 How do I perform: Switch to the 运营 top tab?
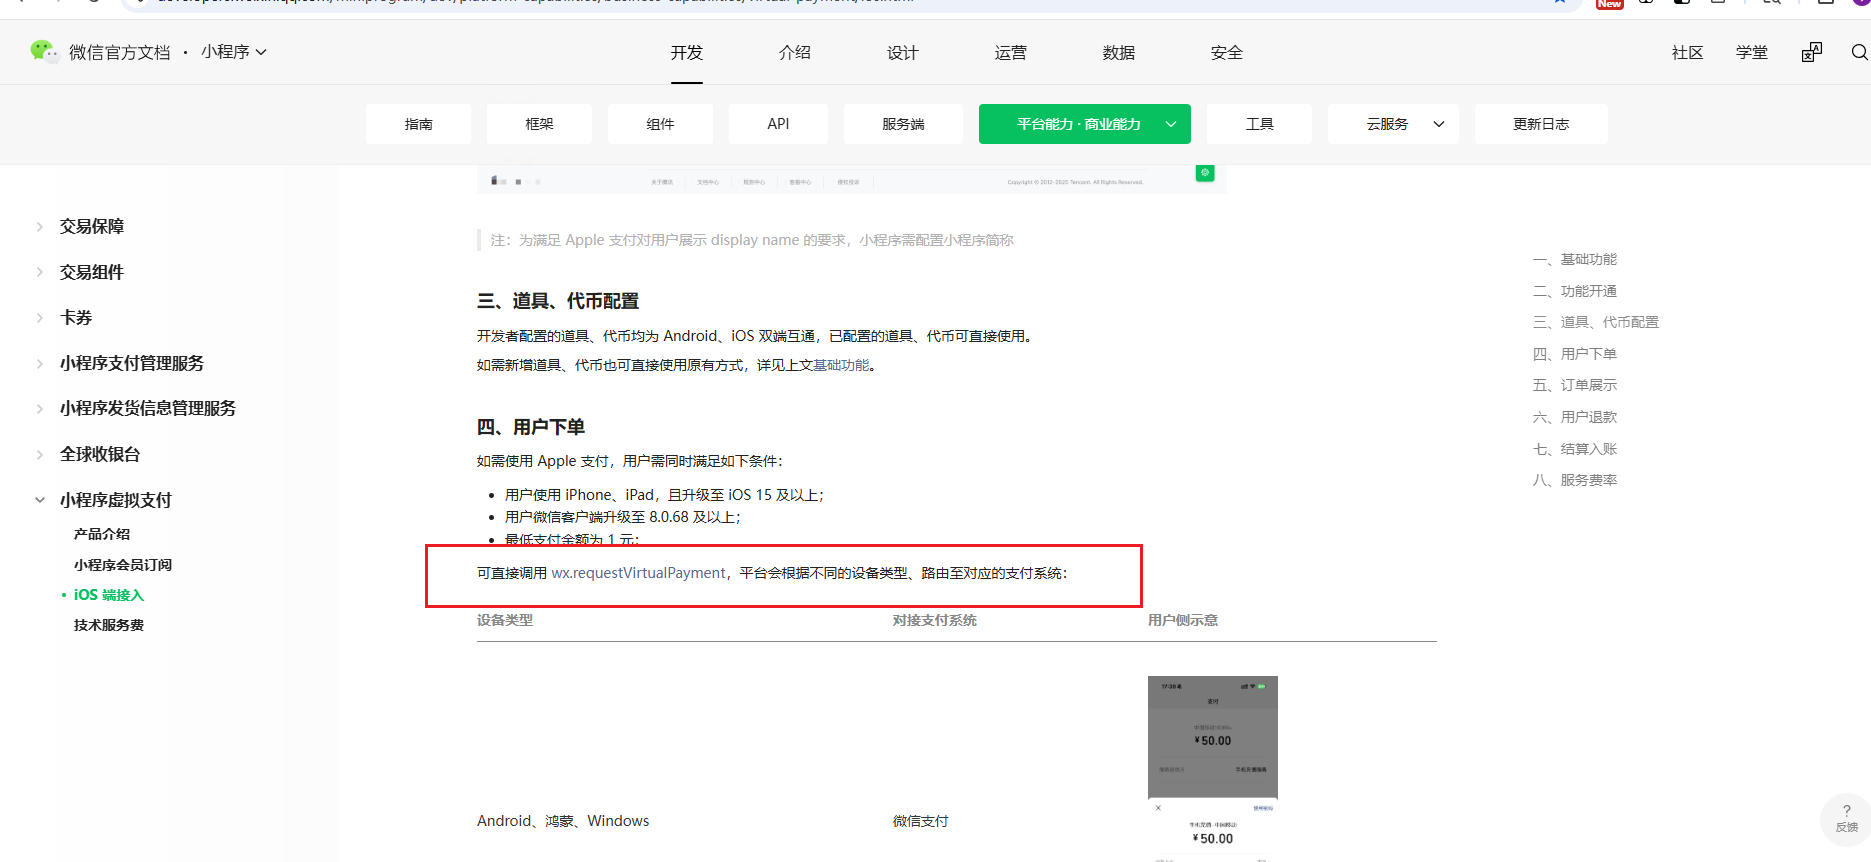coord(1011,53)
